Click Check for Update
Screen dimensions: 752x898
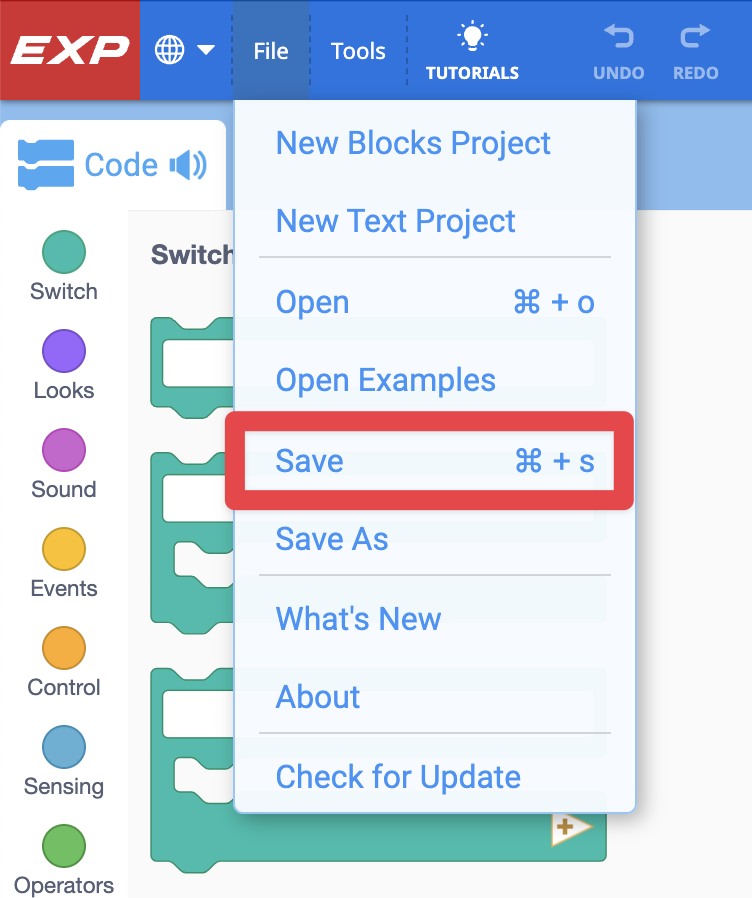pos(396,777)
